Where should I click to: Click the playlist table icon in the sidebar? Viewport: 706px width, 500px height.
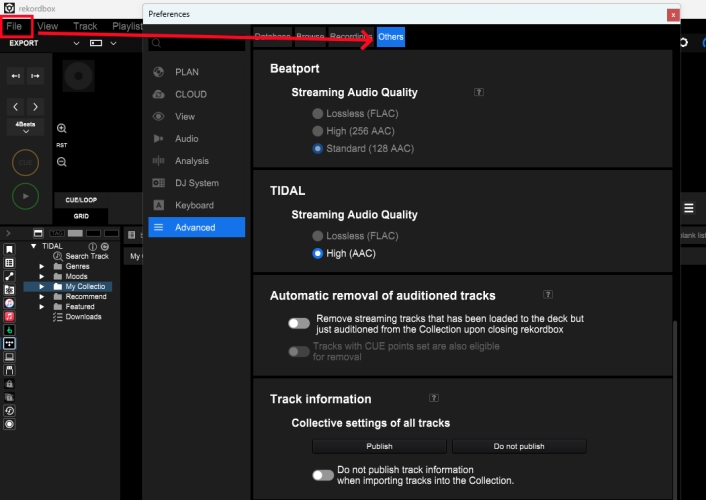[9, 263]
